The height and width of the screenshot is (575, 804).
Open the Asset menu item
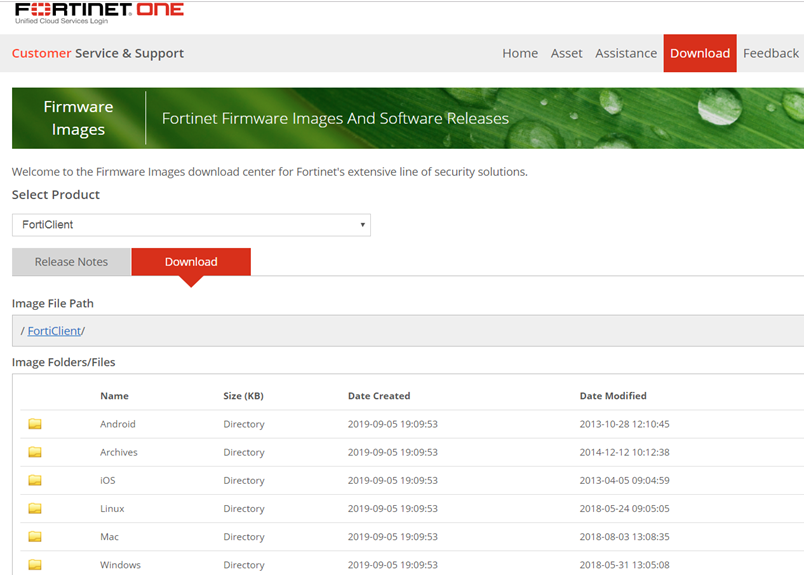pos(566,53)
